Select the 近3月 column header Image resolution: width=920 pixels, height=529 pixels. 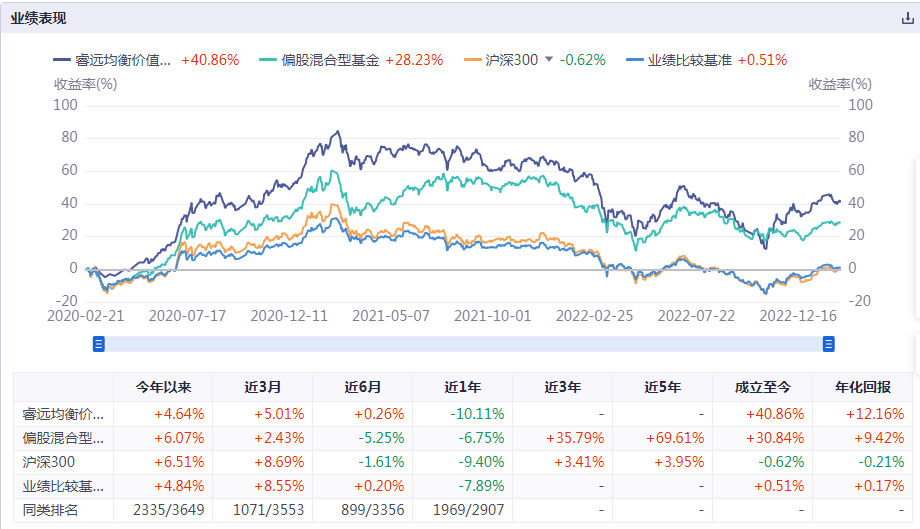262,387
